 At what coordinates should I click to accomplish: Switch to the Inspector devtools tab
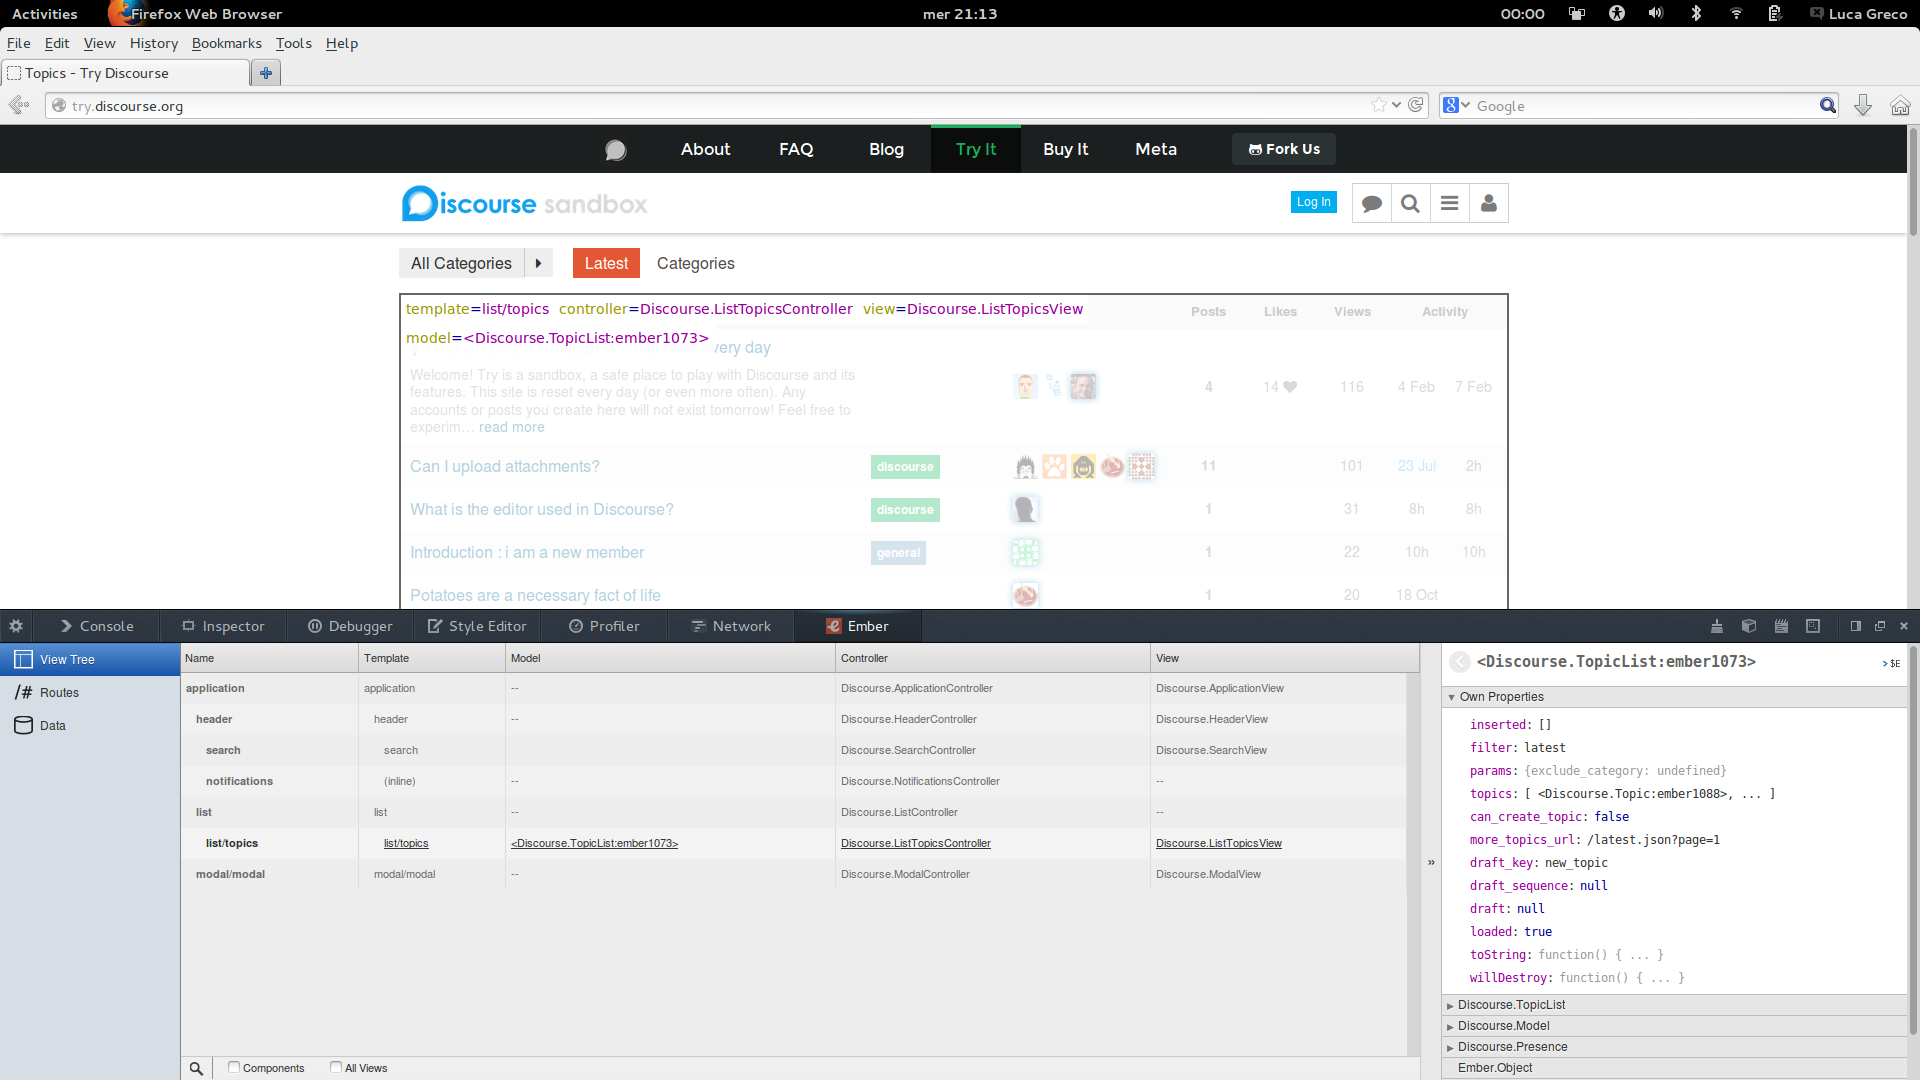click(223, 626)
